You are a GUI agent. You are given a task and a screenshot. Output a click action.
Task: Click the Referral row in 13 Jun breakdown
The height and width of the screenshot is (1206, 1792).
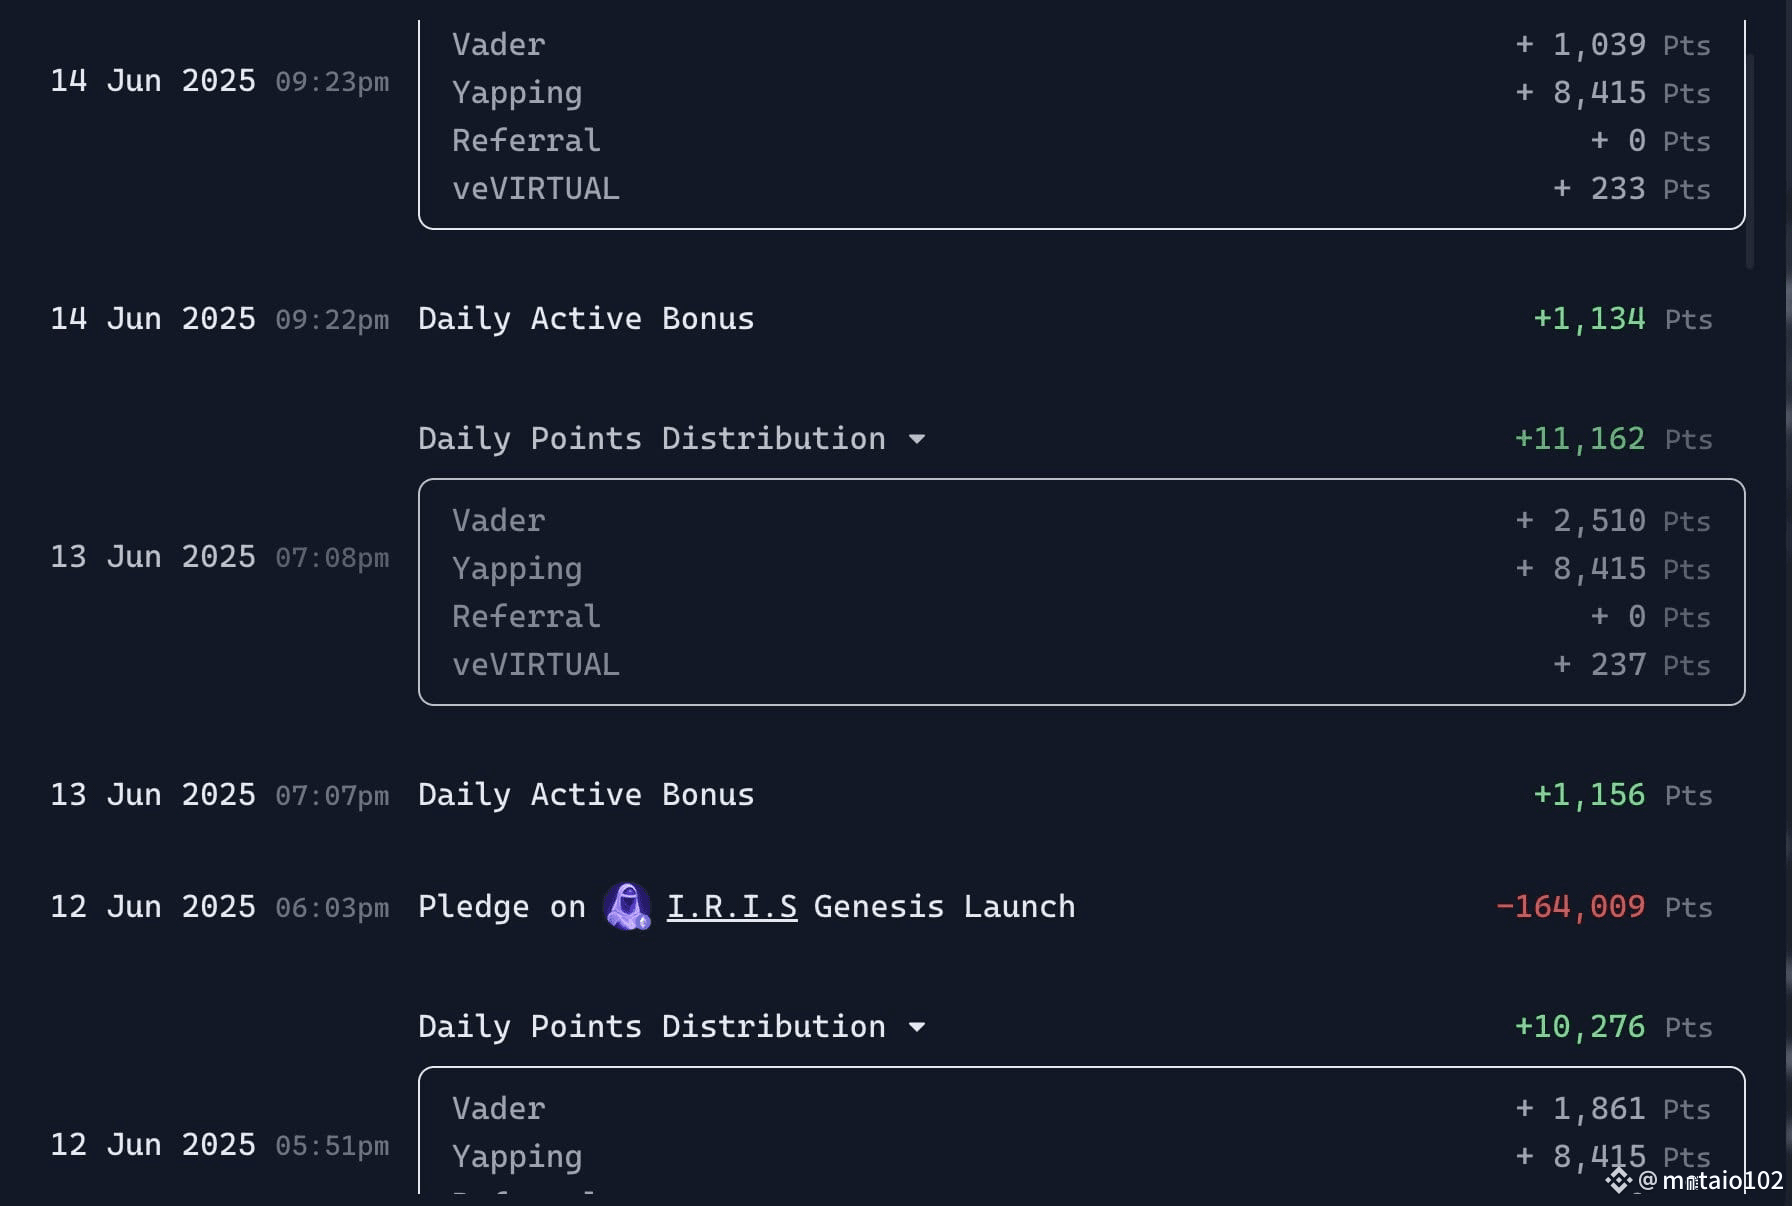(x=1081, y=617)
